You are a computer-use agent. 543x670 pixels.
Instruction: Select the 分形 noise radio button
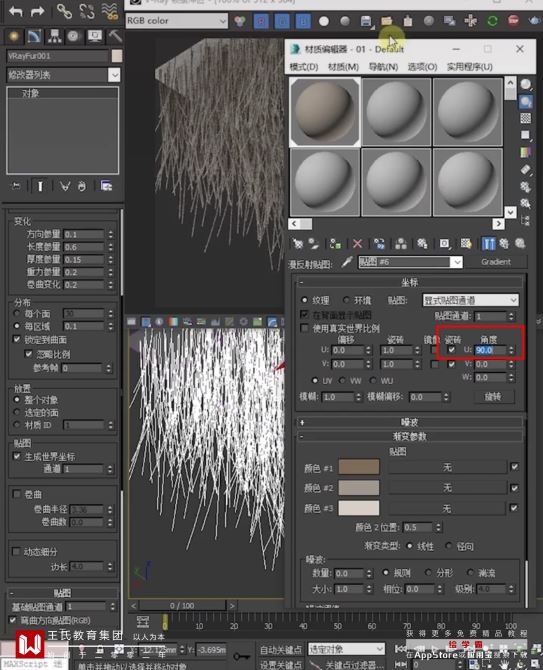pos(428,573)
